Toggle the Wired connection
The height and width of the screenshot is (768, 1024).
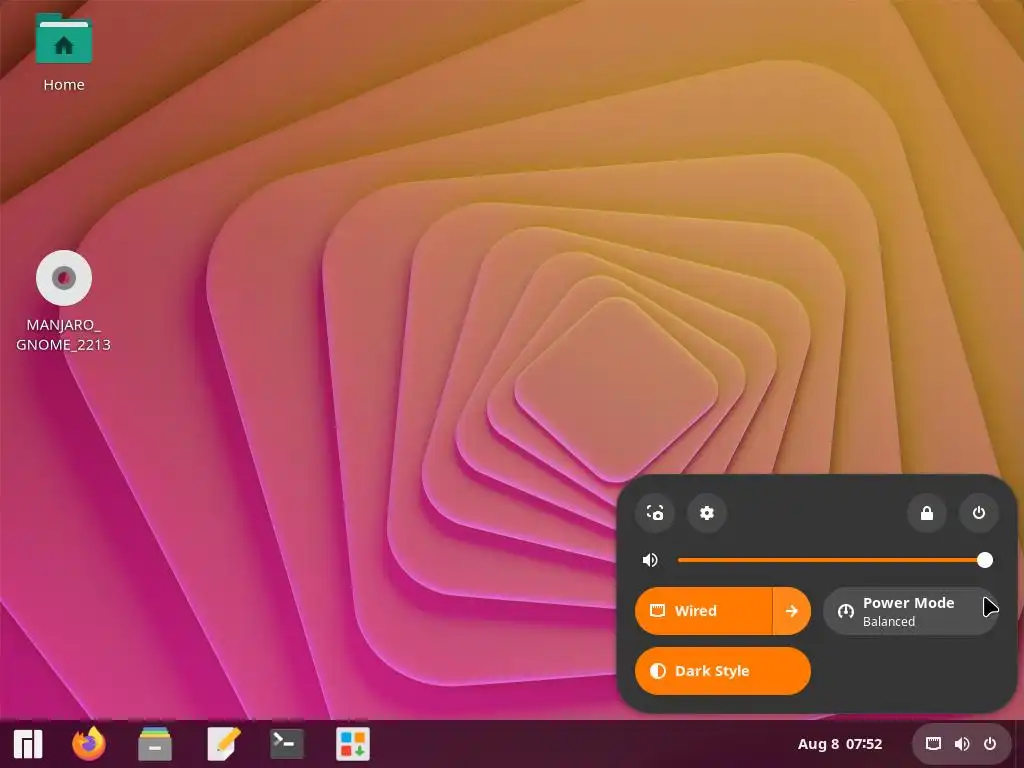703,611
